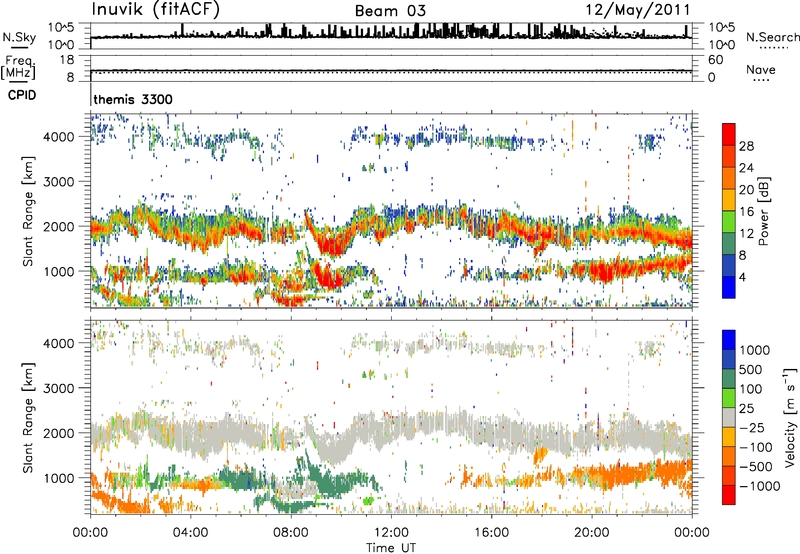Image resolution: width=800 pixels, height=554 pixels.
Task: Click the red bottom of the velocity colorbar
Action: point(729,495)
